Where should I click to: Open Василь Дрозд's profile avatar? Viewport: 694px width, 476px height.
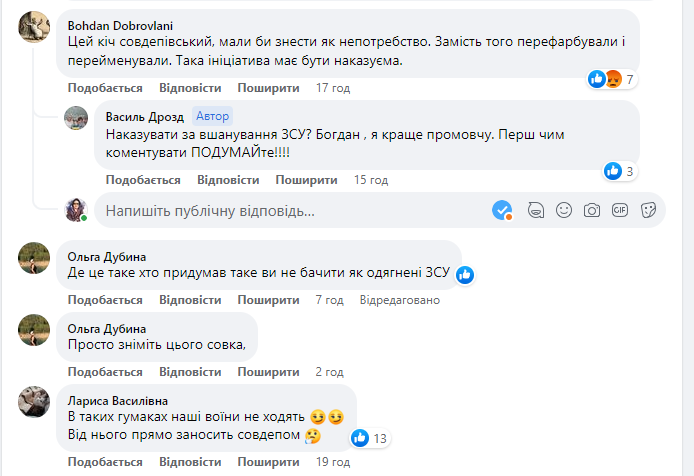77,119
